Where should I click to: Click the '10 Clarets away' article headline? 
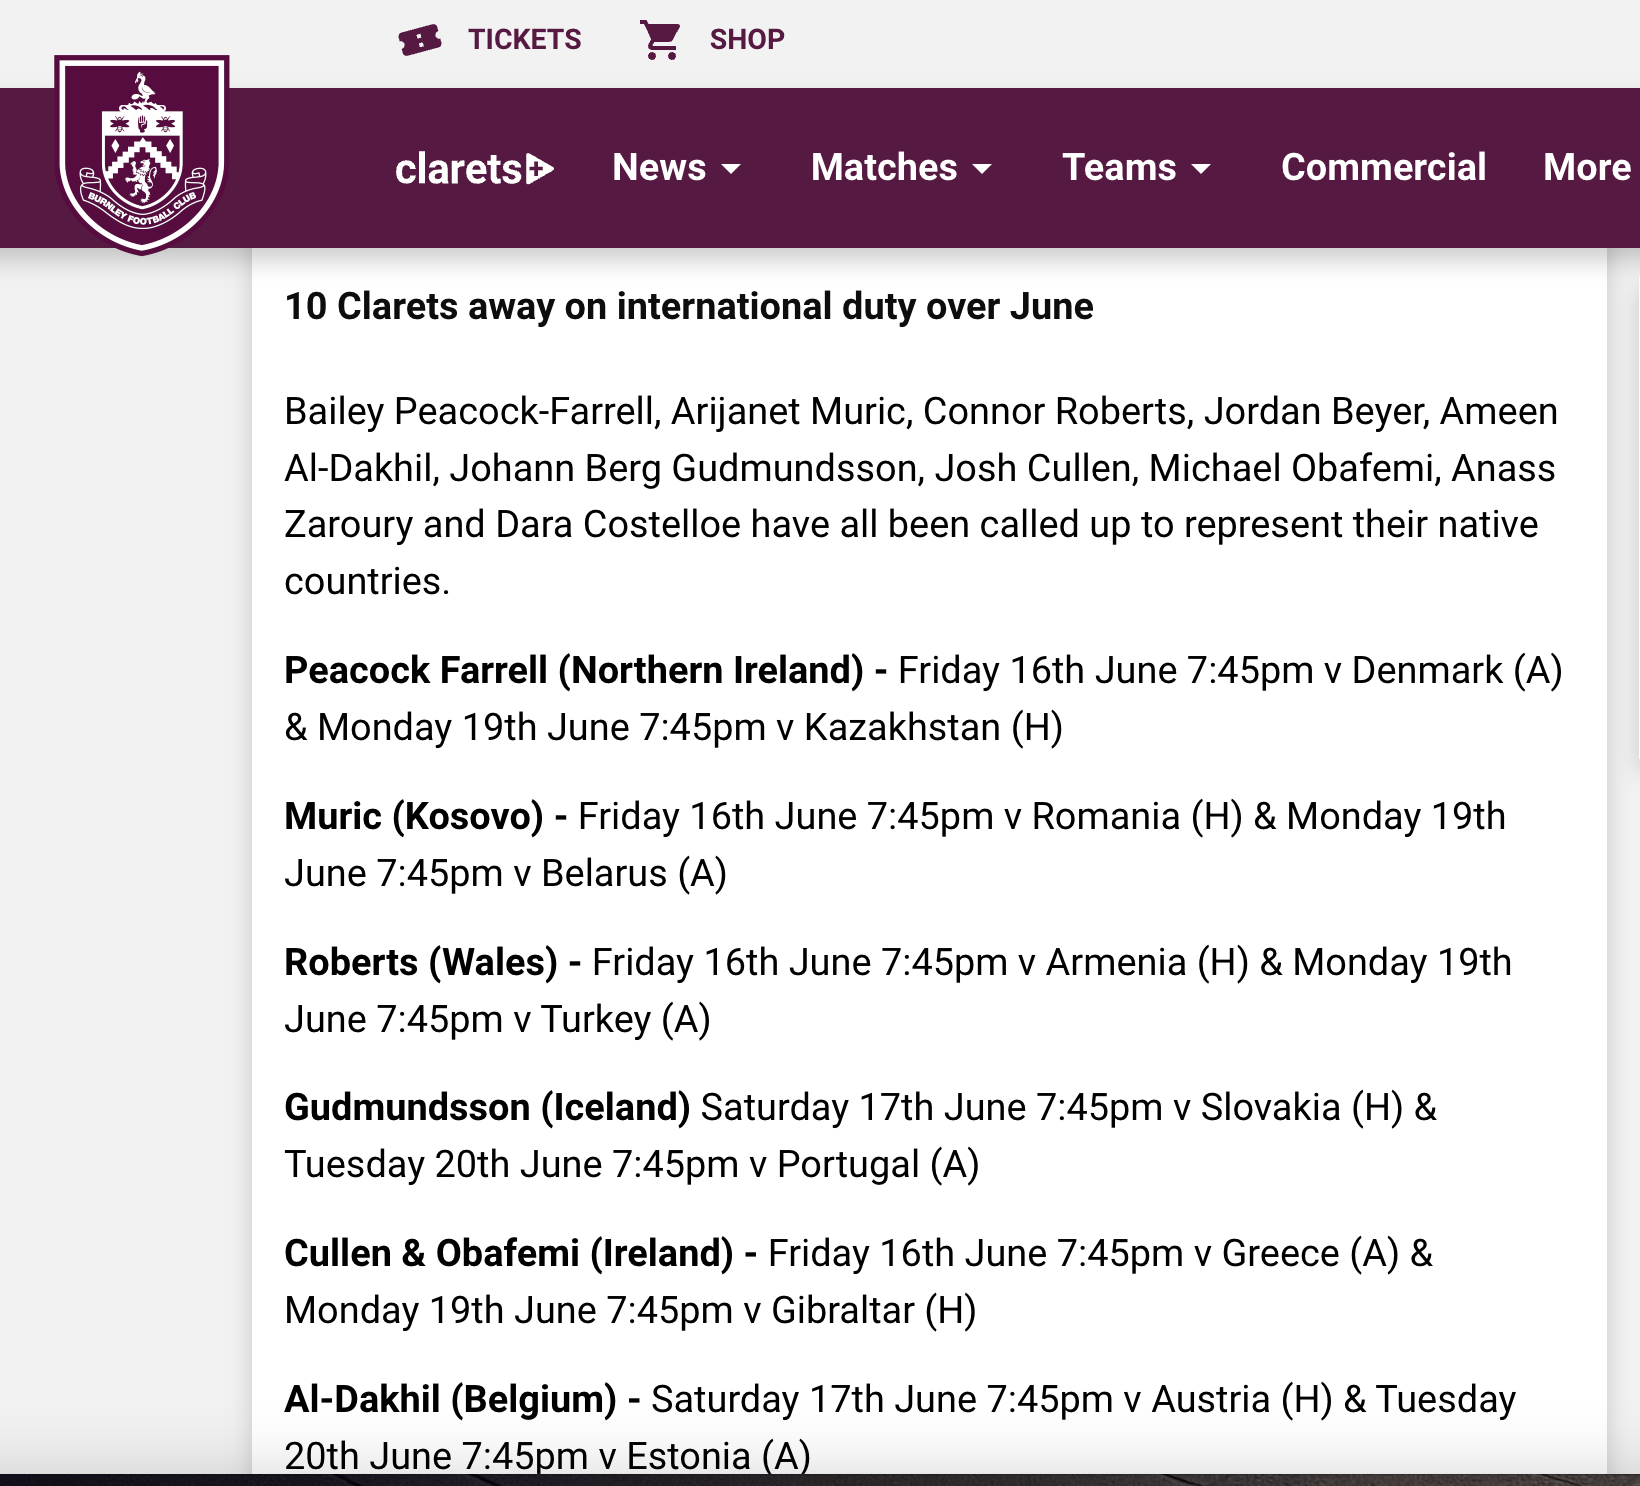click(689, 306)
